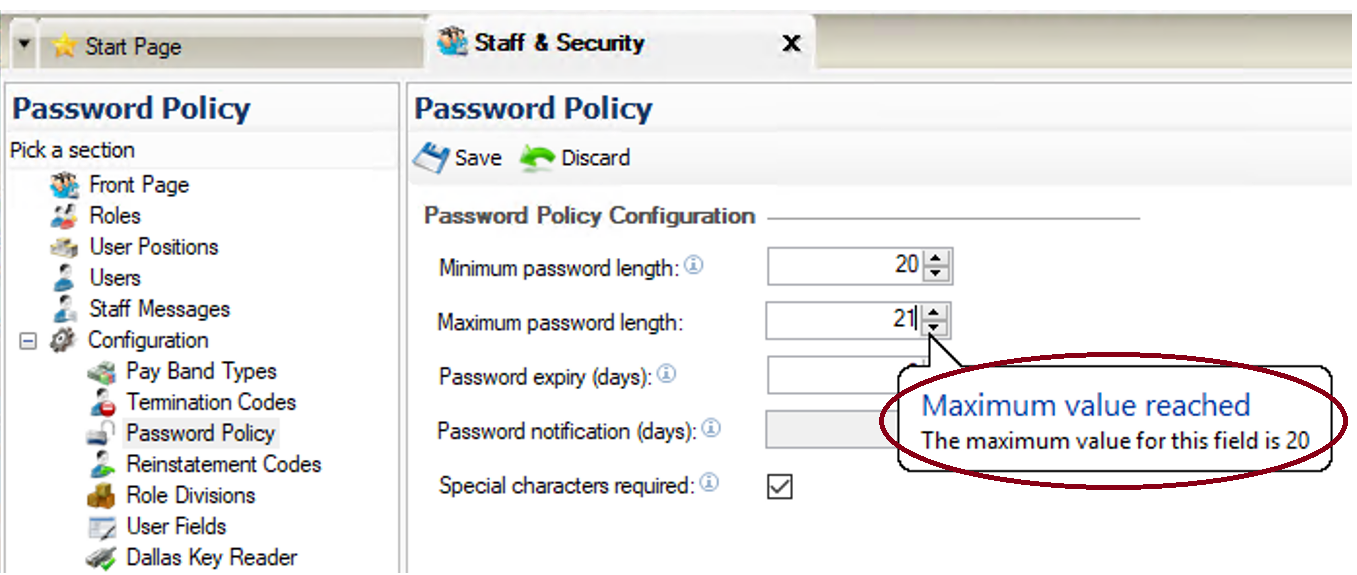
Task: Uncheck Special characters required checkbox
Action: (x=779, y=486)
